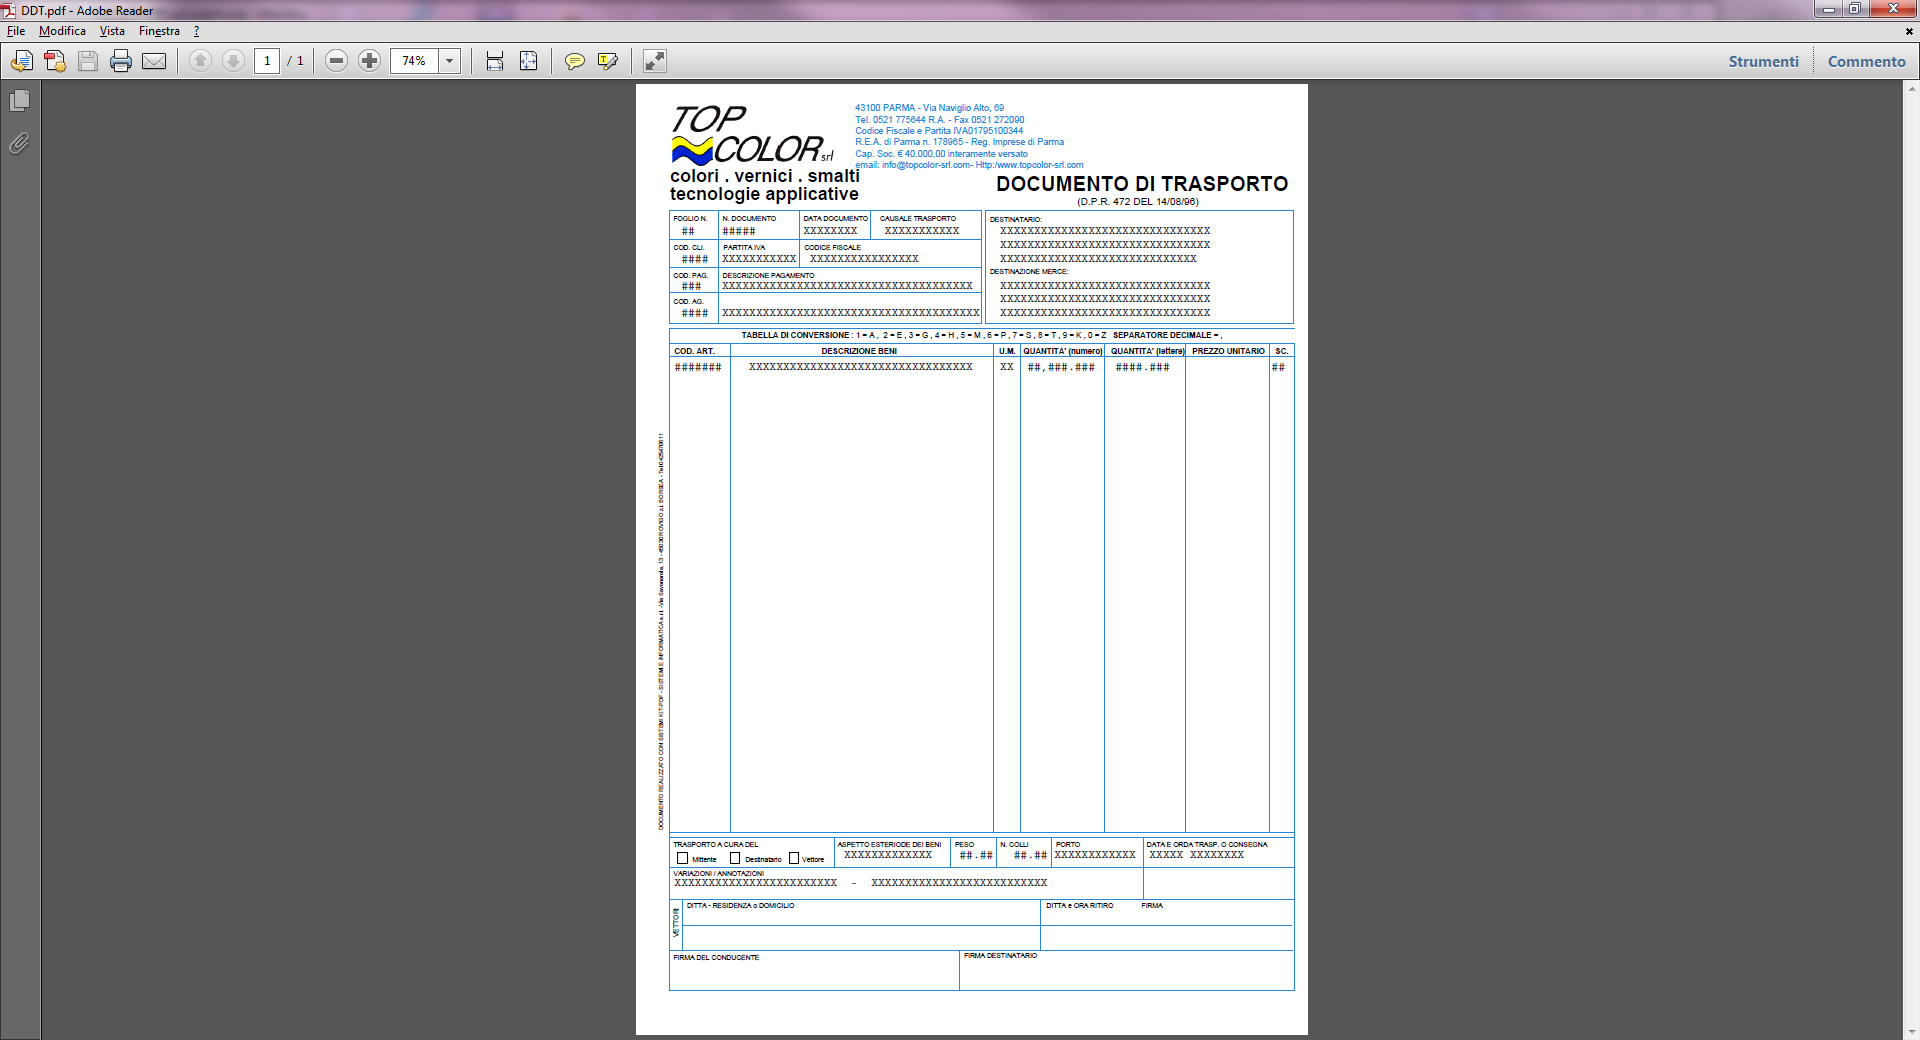
Task: Print the document using printer icon
Action: [x=121, y=61]
